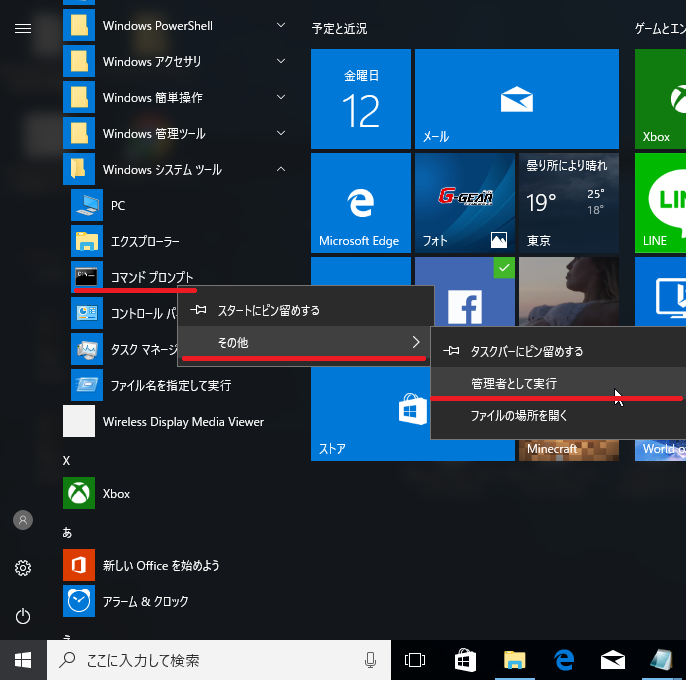This screenshot has height=681, width=686.
Task: Click the Windows アクセサリ folder icon
Action: (79, 61)
